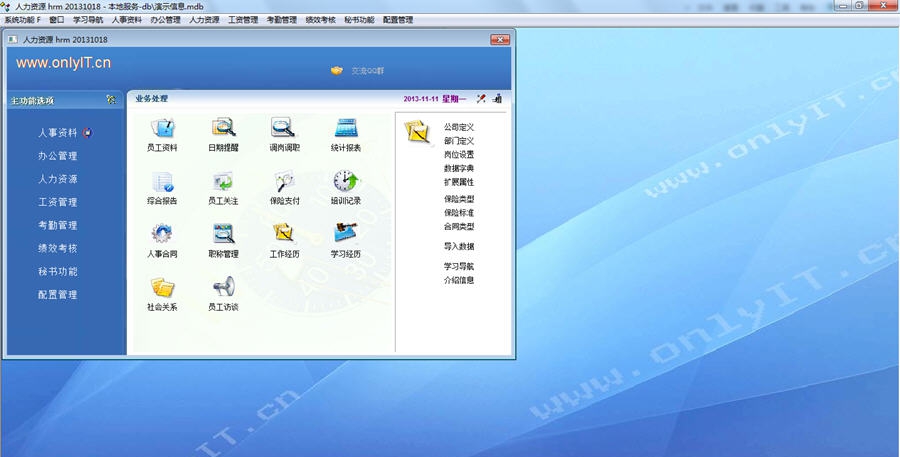The width and height of the screenshot is (900, 457).
Task: Click the inner window's title bar icon
Action: 13,40
